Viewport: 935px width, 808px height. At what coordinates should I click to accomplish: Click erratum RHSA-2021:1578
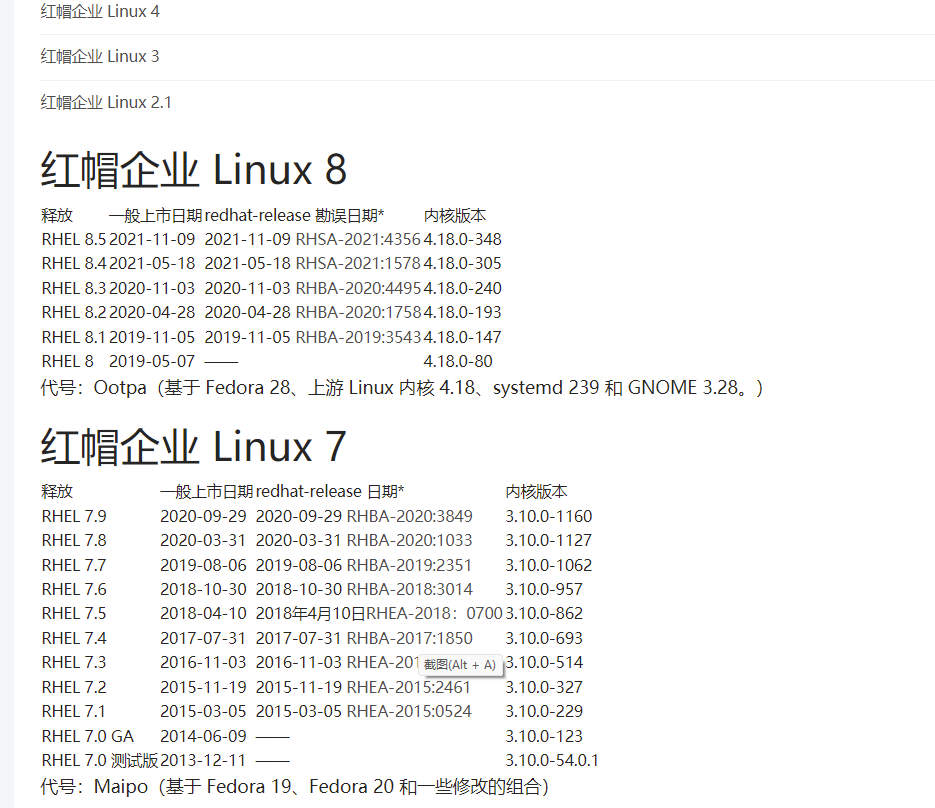(358, 264)
